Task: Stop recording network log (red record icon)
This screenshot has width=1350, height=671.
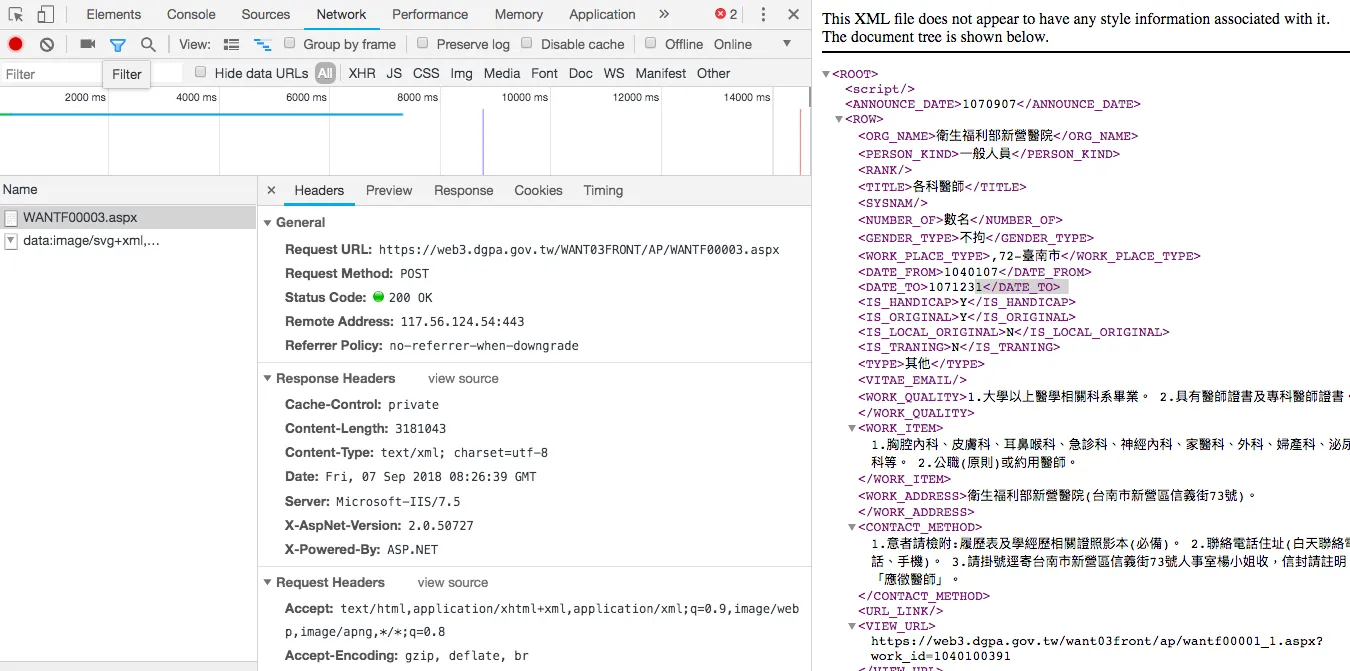Action: [x=14, y=44]
